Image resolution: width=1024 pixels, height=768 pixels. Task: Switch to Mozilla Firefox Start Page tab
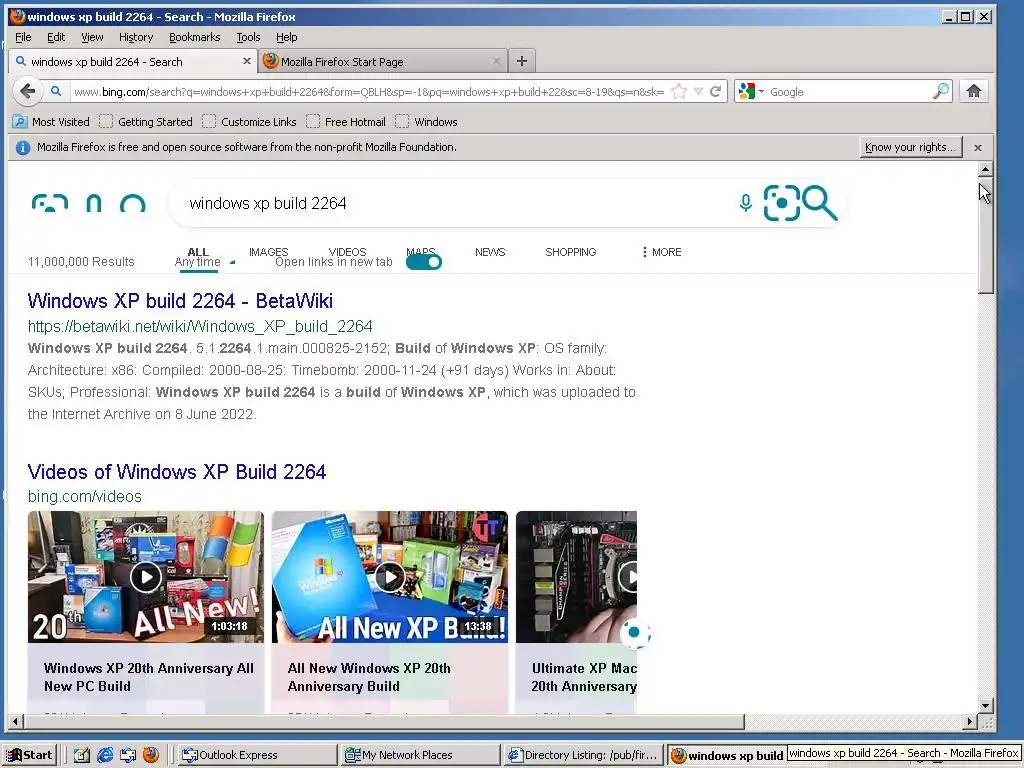[382, 61]
